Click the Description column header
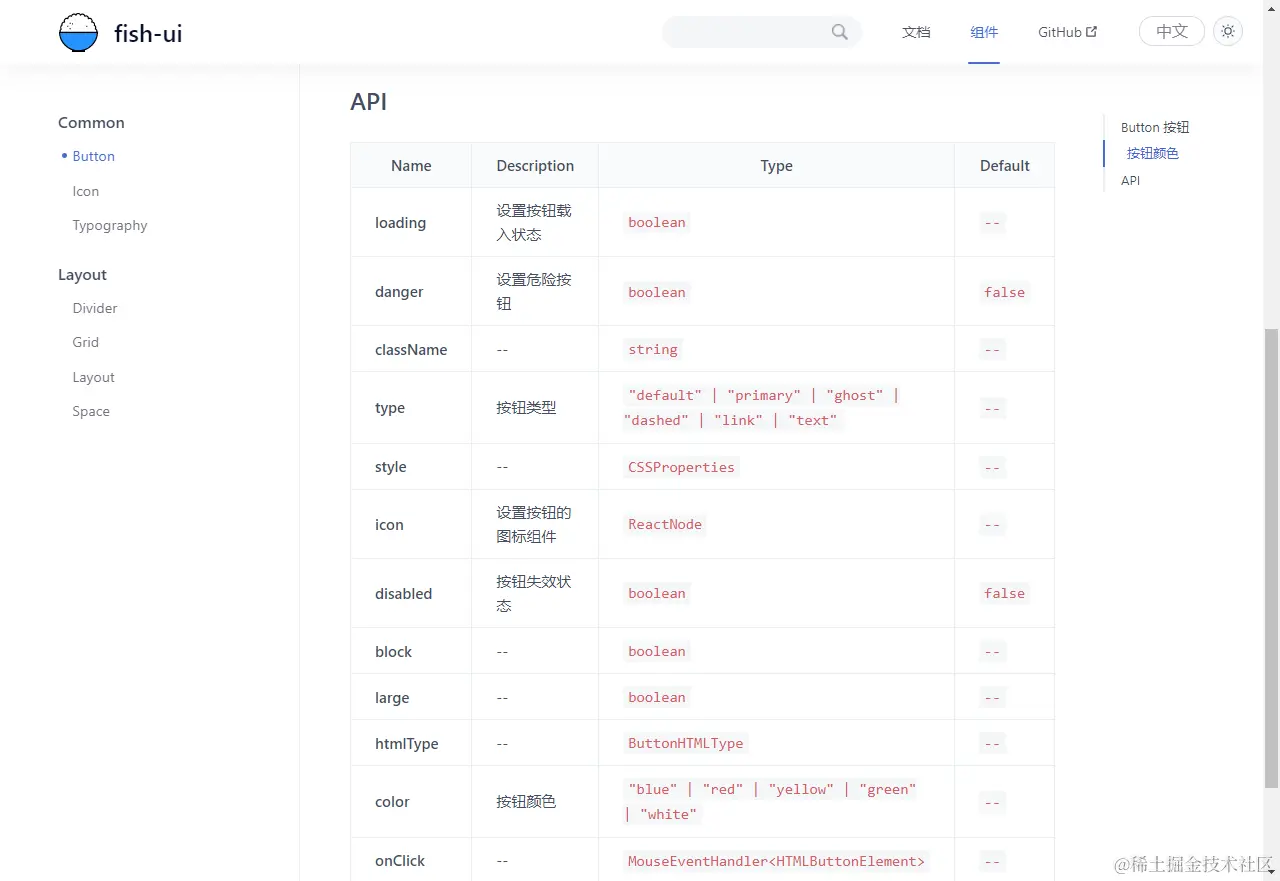Viewport: 1280px width, 881px height. click(535, 166)
